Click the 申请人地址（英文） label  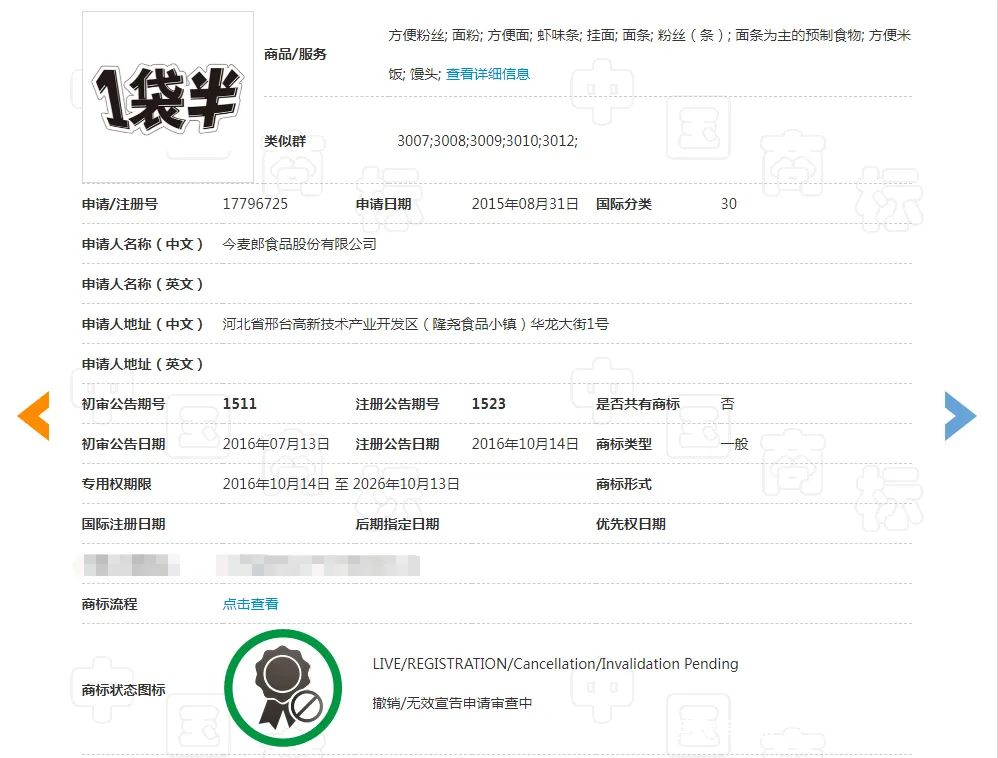click(x=143, y=364)
